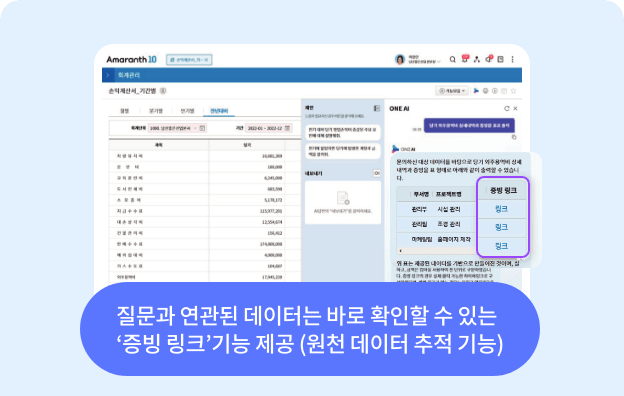Image resolution: width=624 pixels, height=396 pixels.
Task: Click the result table horizontal scrollbar arrow
Action: (x=400, y=251)
